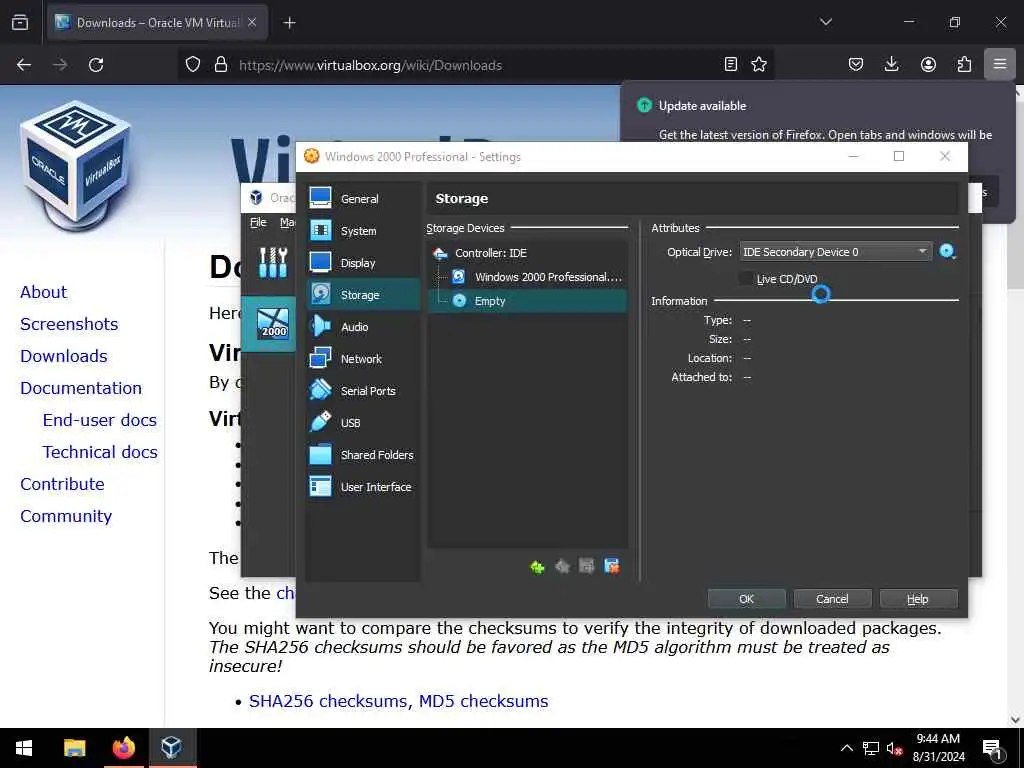
Task: Open the Documentation link
Action: (81, 388)
